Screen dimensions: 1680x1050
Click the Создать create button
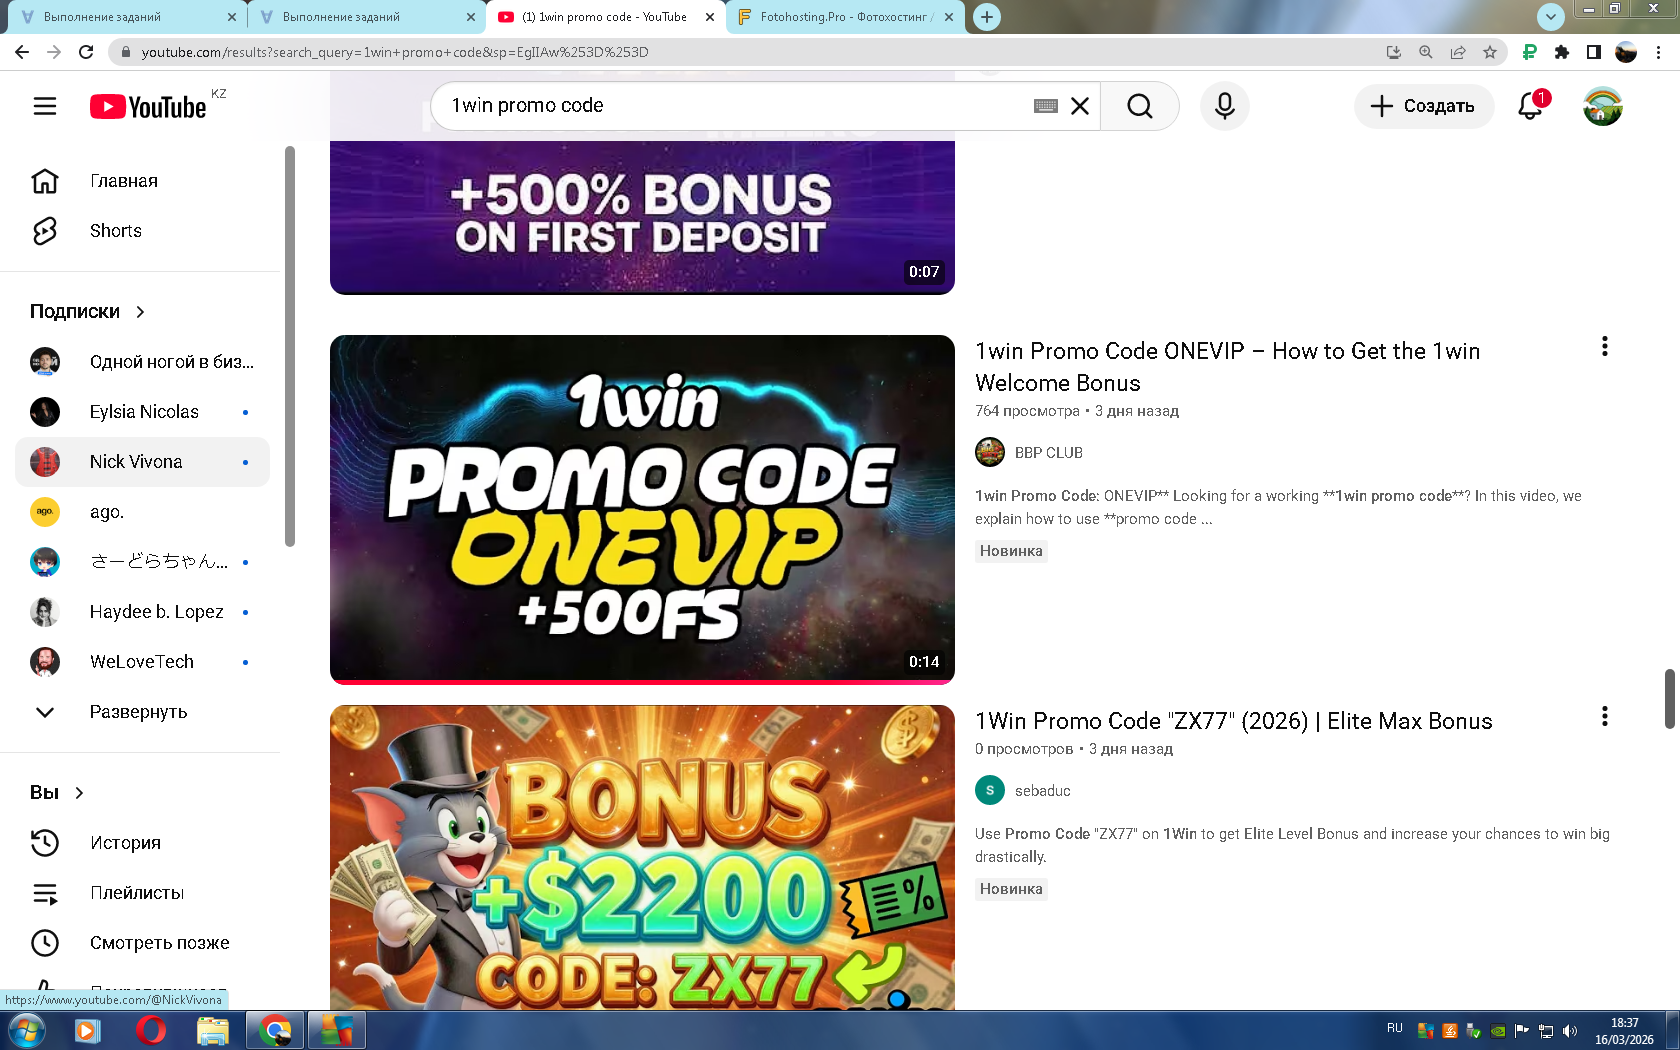pyautogui.click(x=1424, y=106)
